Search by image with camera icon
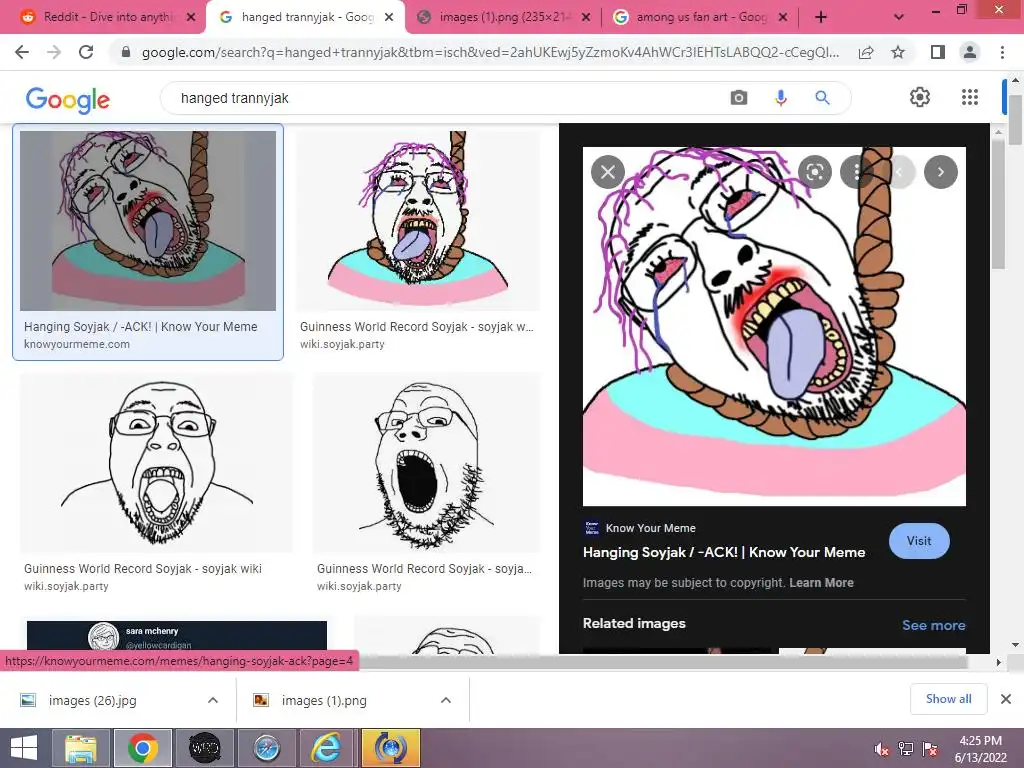The image size is (1024, 768). (739, 98)
